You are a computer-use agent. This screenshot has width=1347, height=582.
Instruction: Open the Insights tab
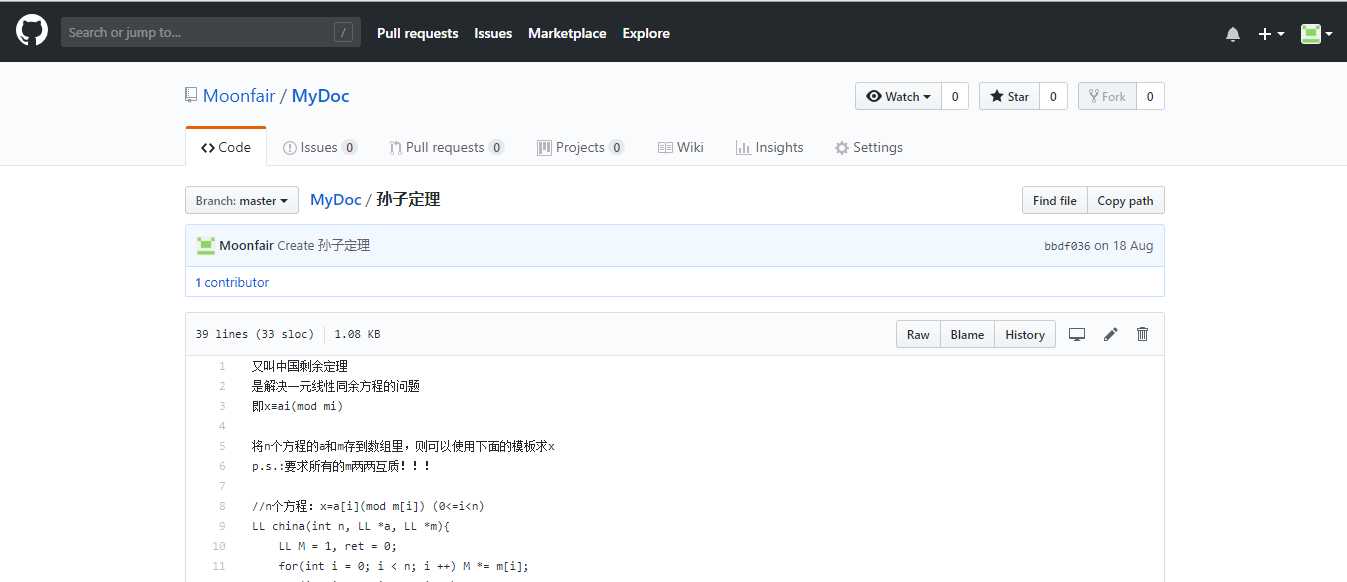point(769,147)
